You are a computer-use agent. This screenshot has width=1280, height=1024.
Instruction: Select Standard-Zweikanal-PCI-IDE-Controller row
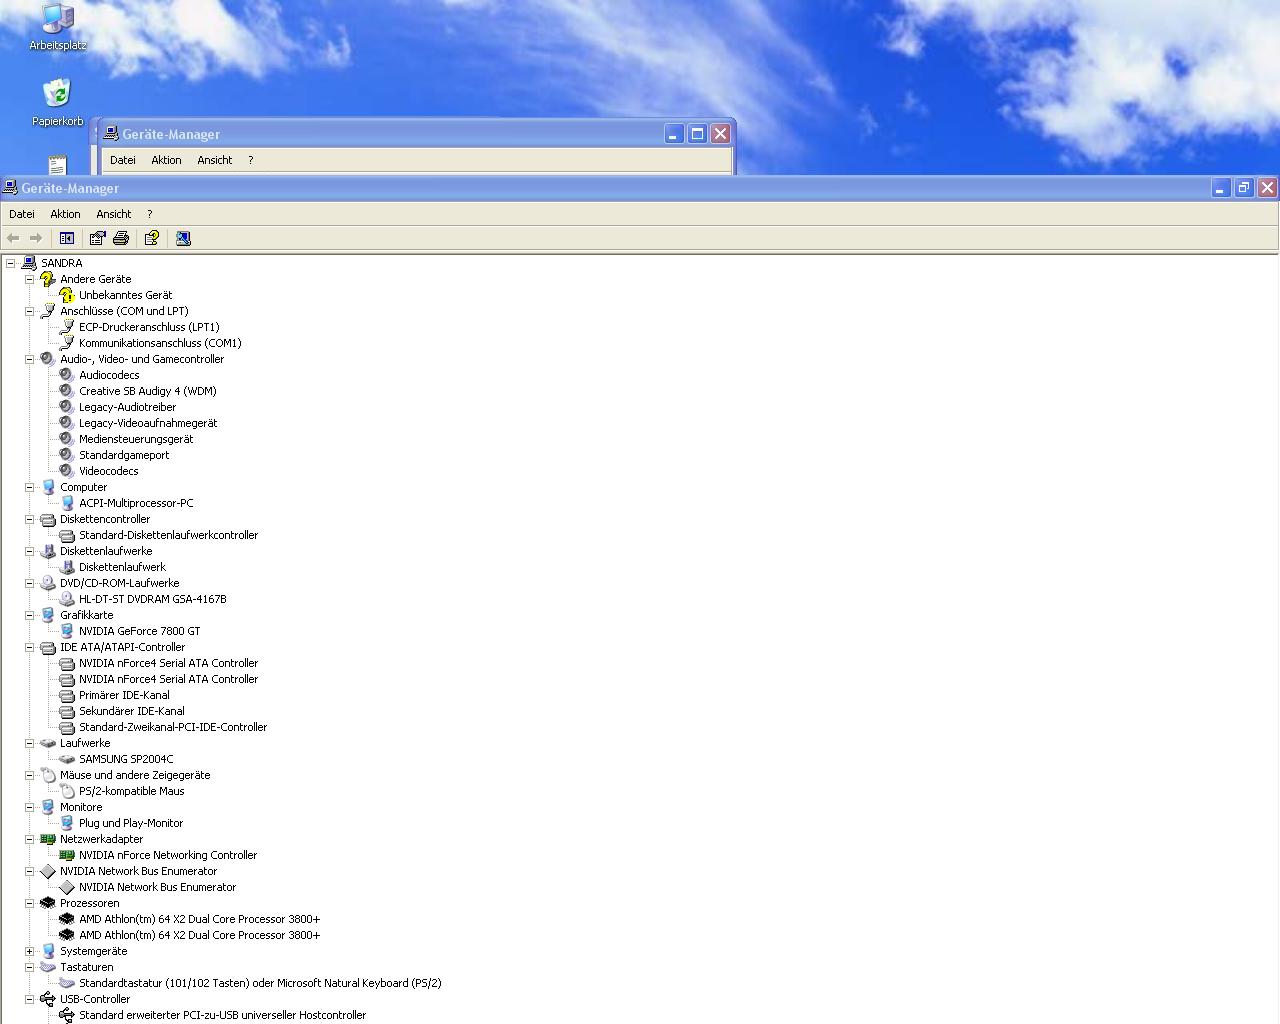(x=173, y=727)
